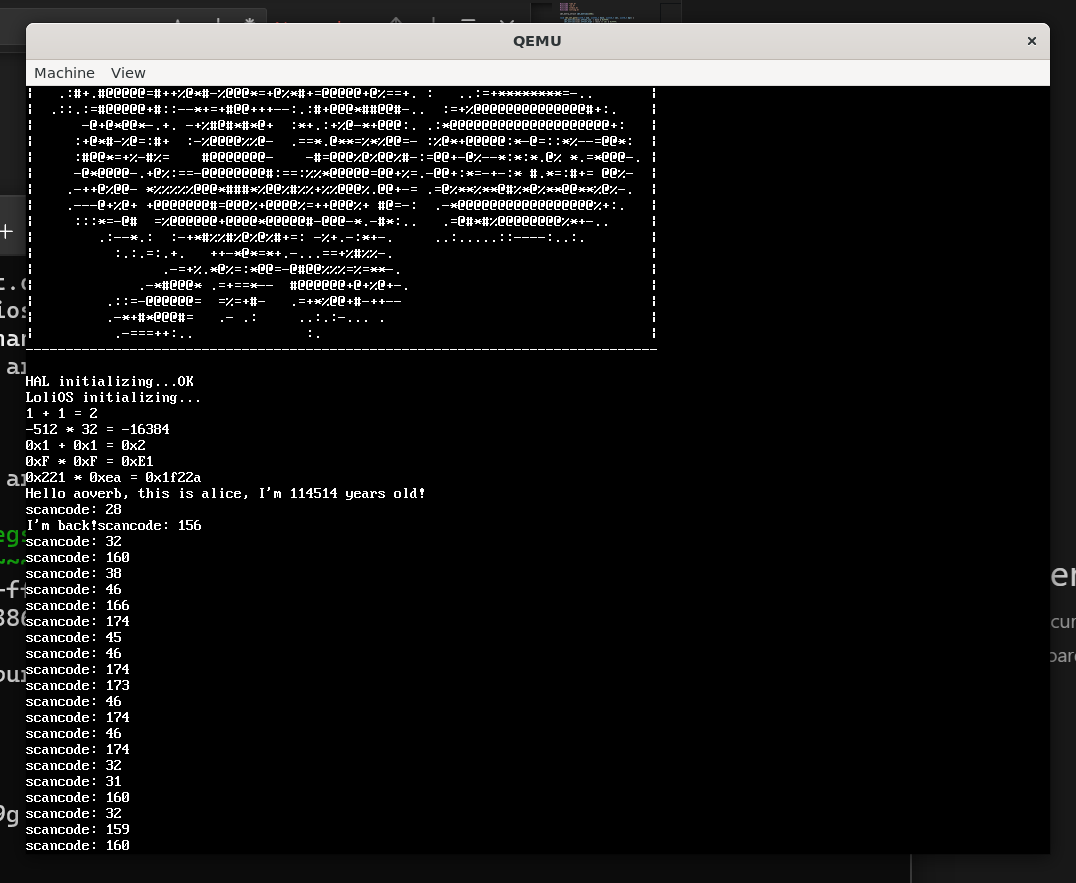The width and height of the screenshot is (1076, 883).
Task: Click the '0x221 * 0xea = 0x1f22a' line
Action: coord(113,477)
